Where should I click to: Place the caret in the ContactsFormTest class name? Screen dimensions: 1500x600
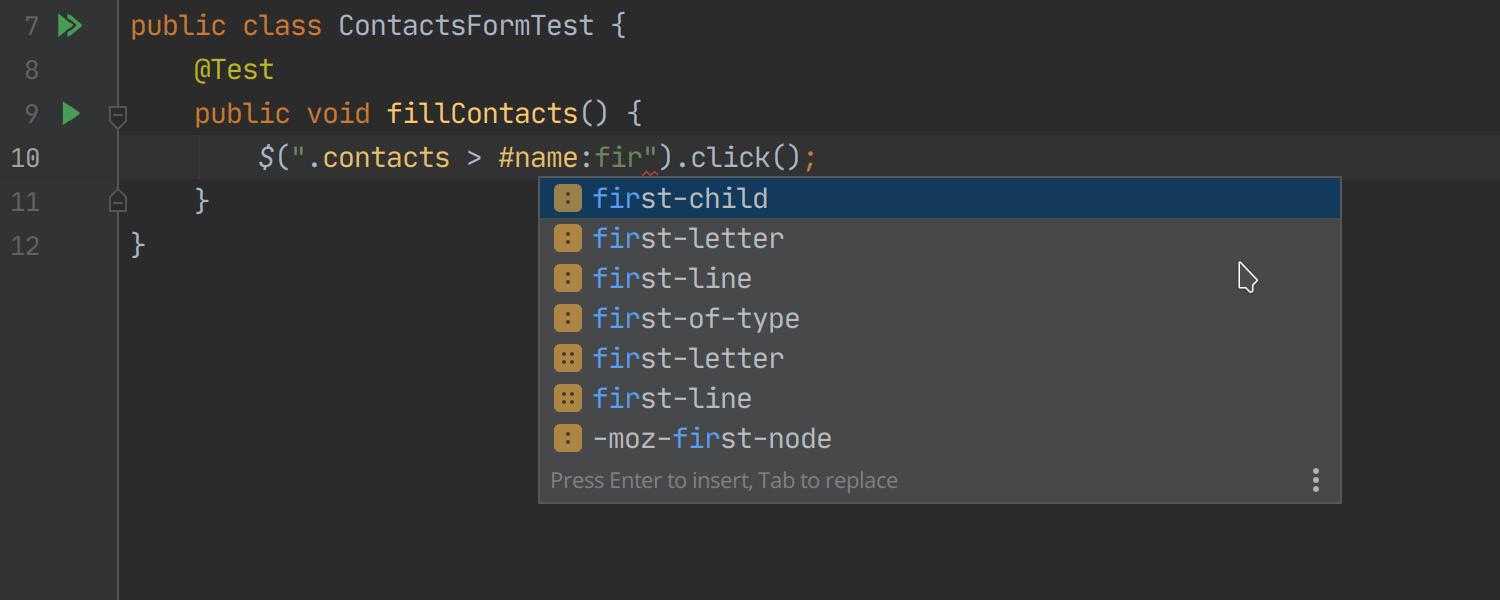click(x=466, y=26)
